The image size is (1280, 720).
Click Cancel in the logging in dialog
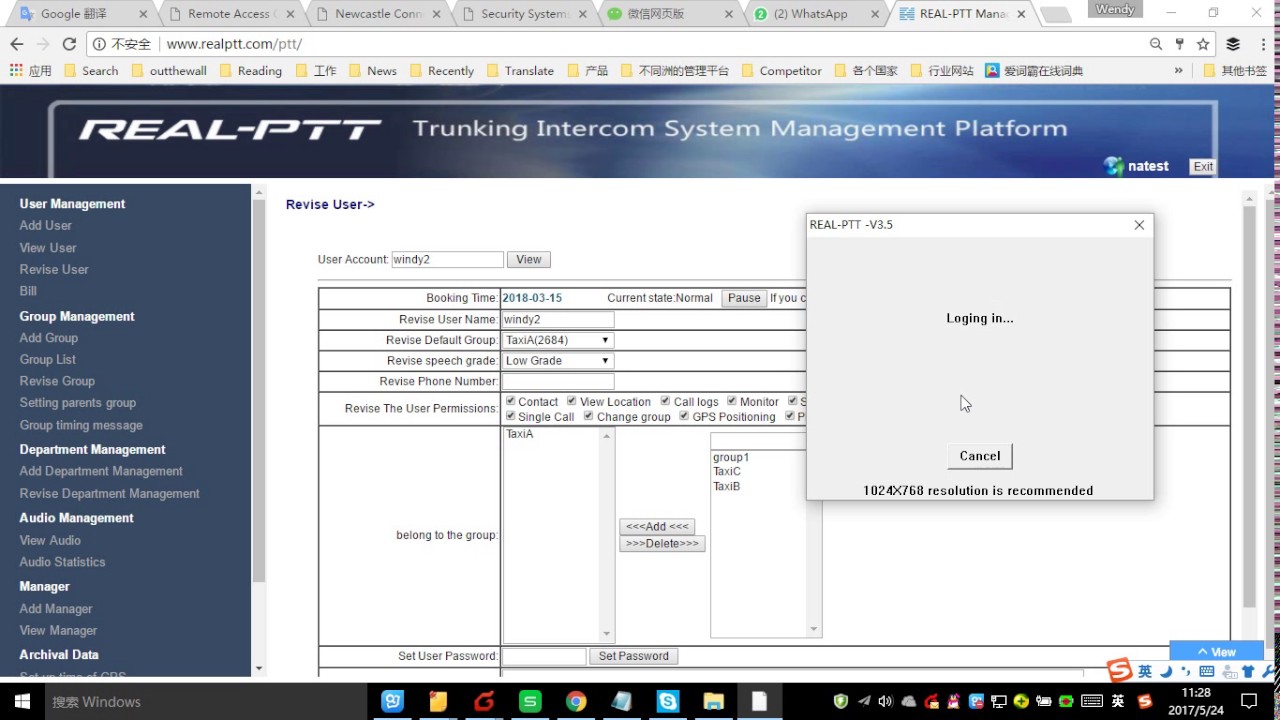pyautogui.click(x=980, y=456)
